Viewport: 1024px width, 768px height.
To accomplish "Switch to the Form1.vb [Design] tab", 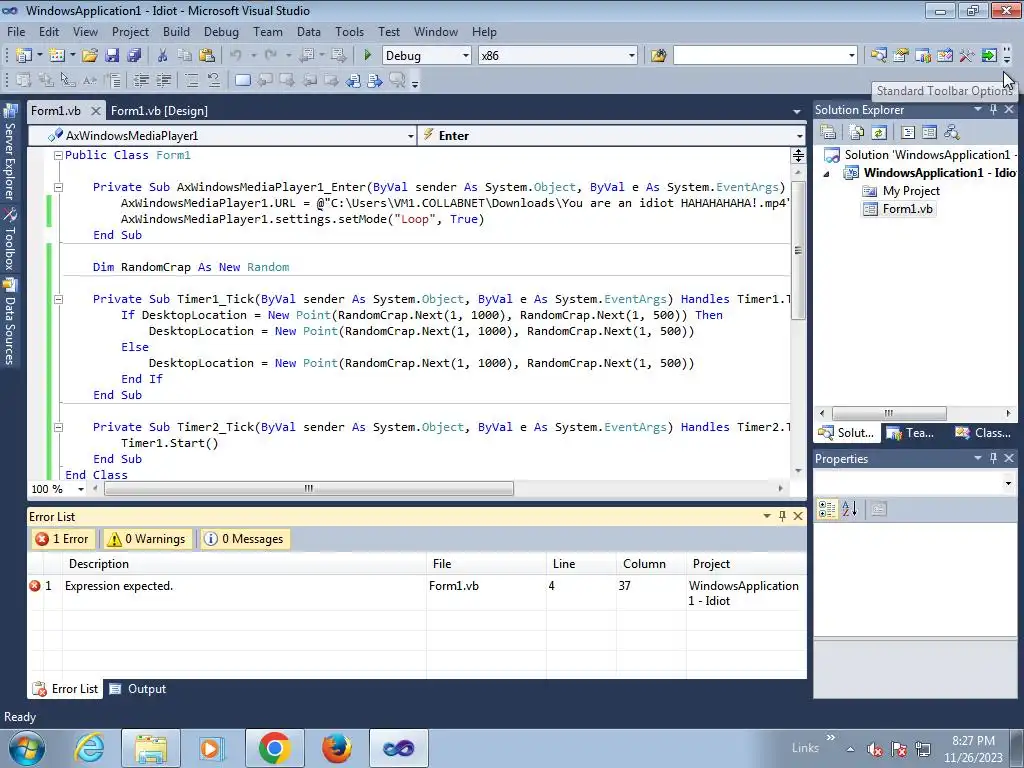I will (x=159, y=111).
